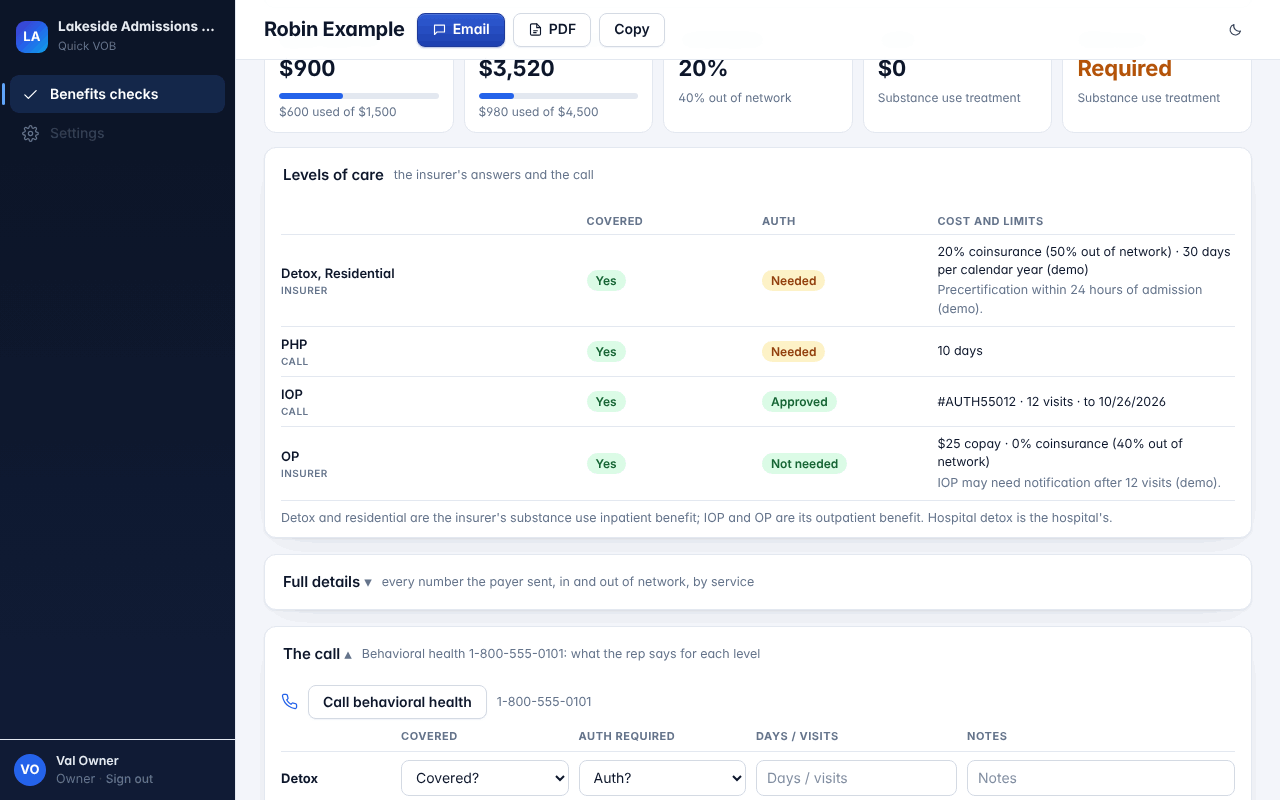Click the Settings gear icon in sidebar
1280x800 pixels.
[x=31, y=133]
